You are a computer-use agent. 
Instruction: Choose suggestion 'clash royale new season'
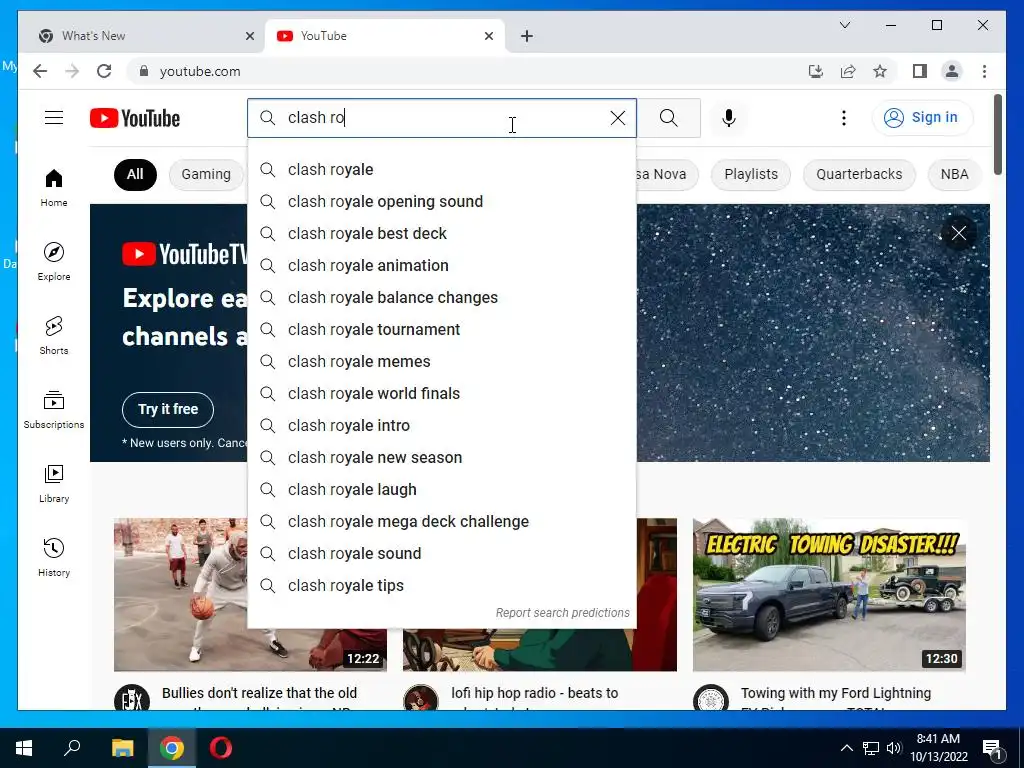pos(441,458)
